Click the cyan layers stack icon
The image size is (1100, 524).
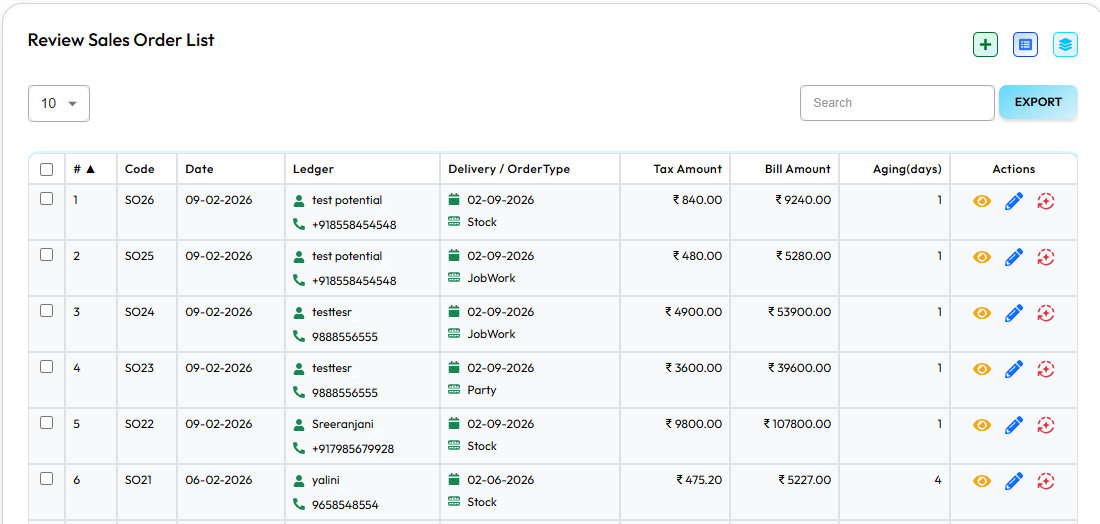[1065, 45]
